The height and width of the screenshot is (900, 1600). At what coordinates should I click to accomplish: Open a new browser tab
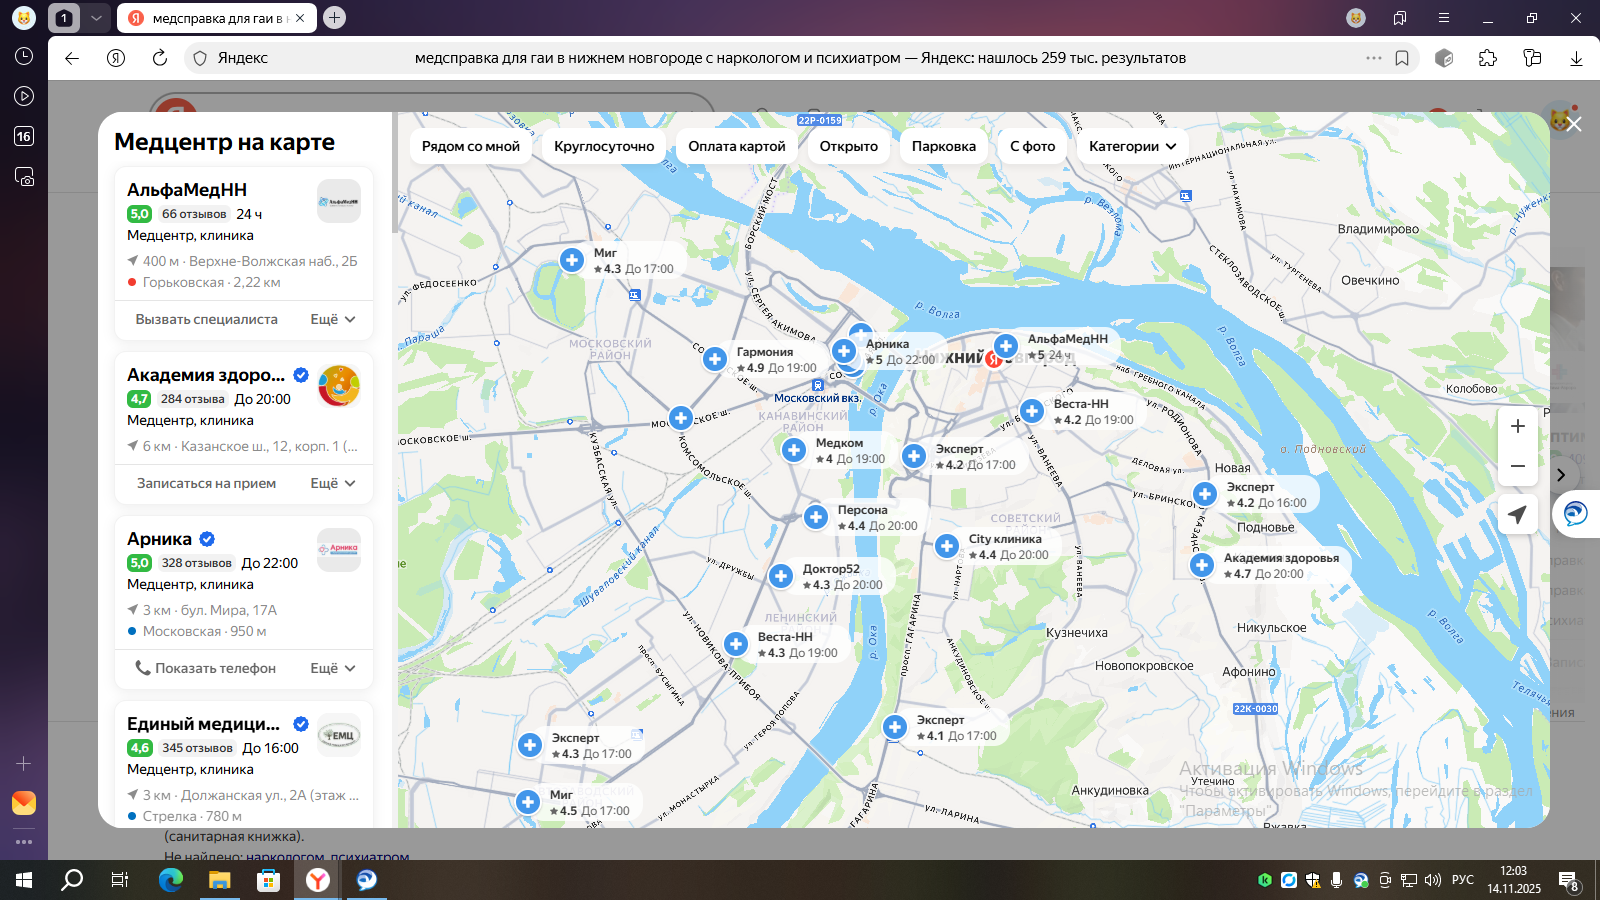pos(335,18)
